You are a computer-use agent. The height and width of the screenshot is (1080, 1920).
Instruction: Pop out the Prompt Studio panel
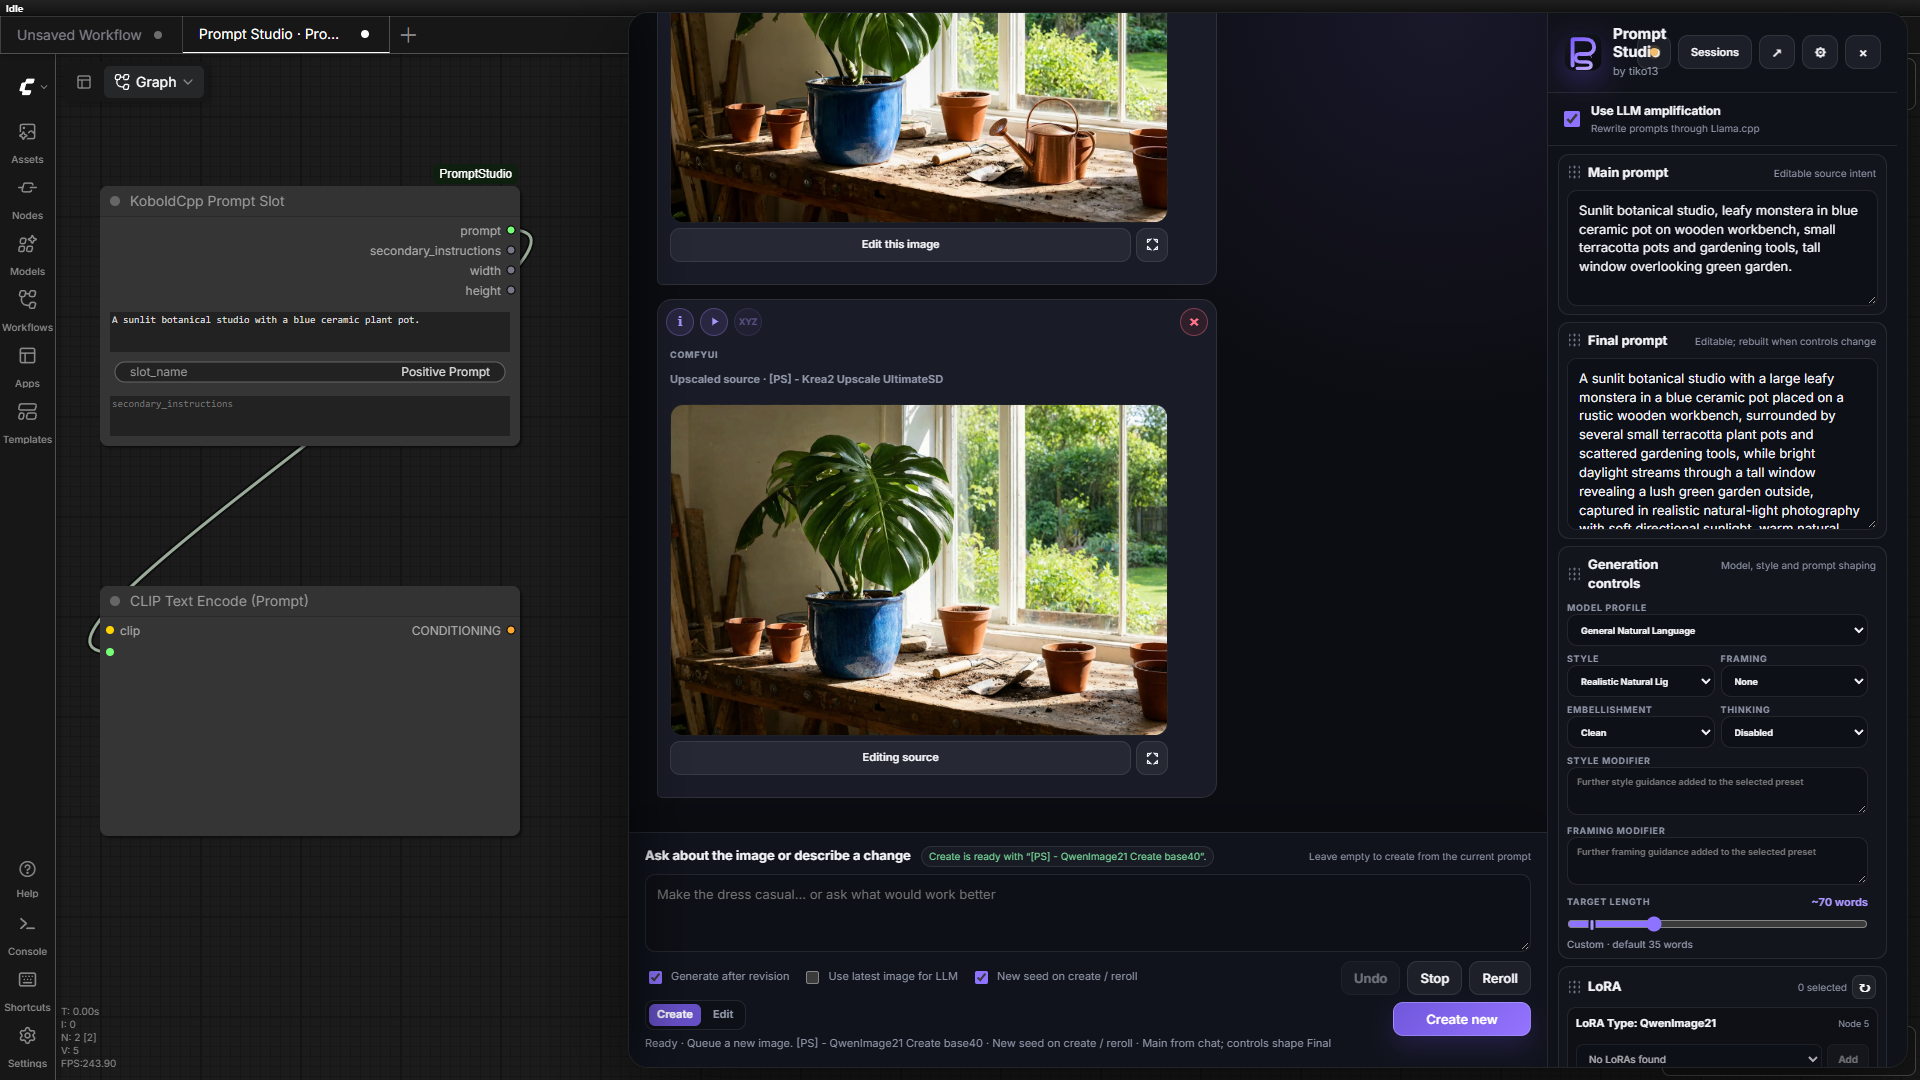1777,52
